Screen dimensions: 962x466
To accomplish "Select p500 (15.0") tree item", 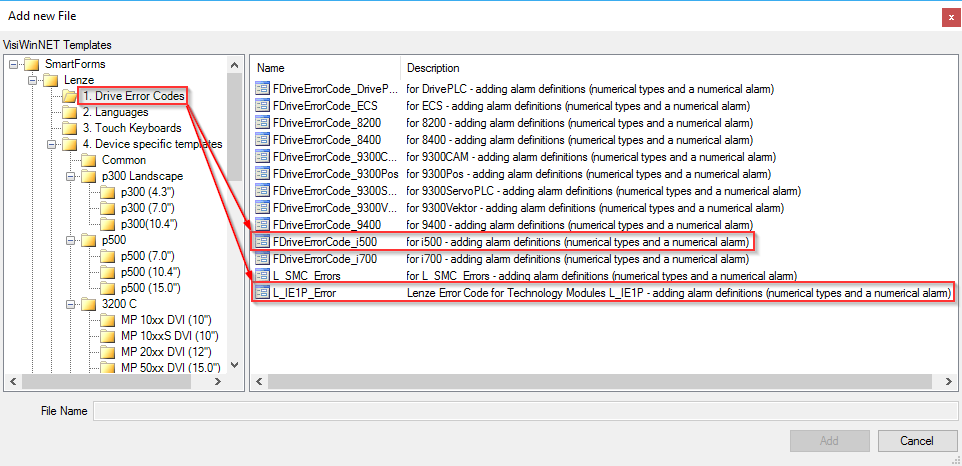I will [x=150, y=288].
